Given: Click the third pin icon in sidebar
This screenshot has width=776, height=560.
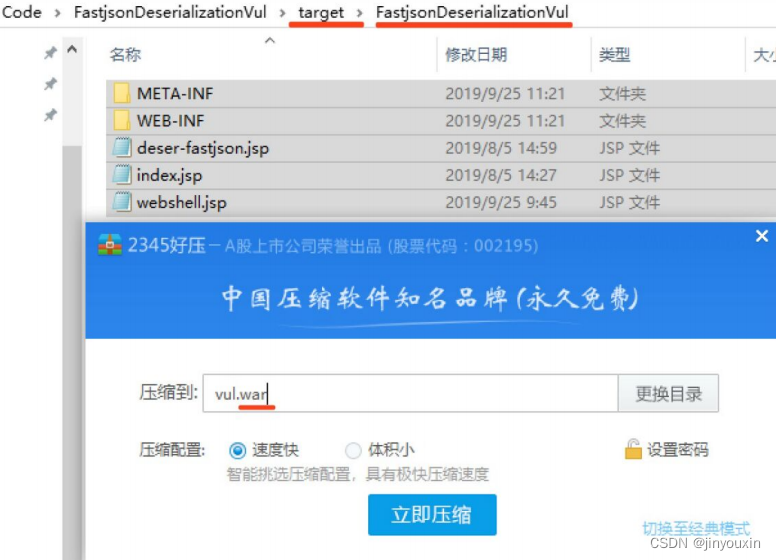Looking at the screenshot, I should coord(50,115).
